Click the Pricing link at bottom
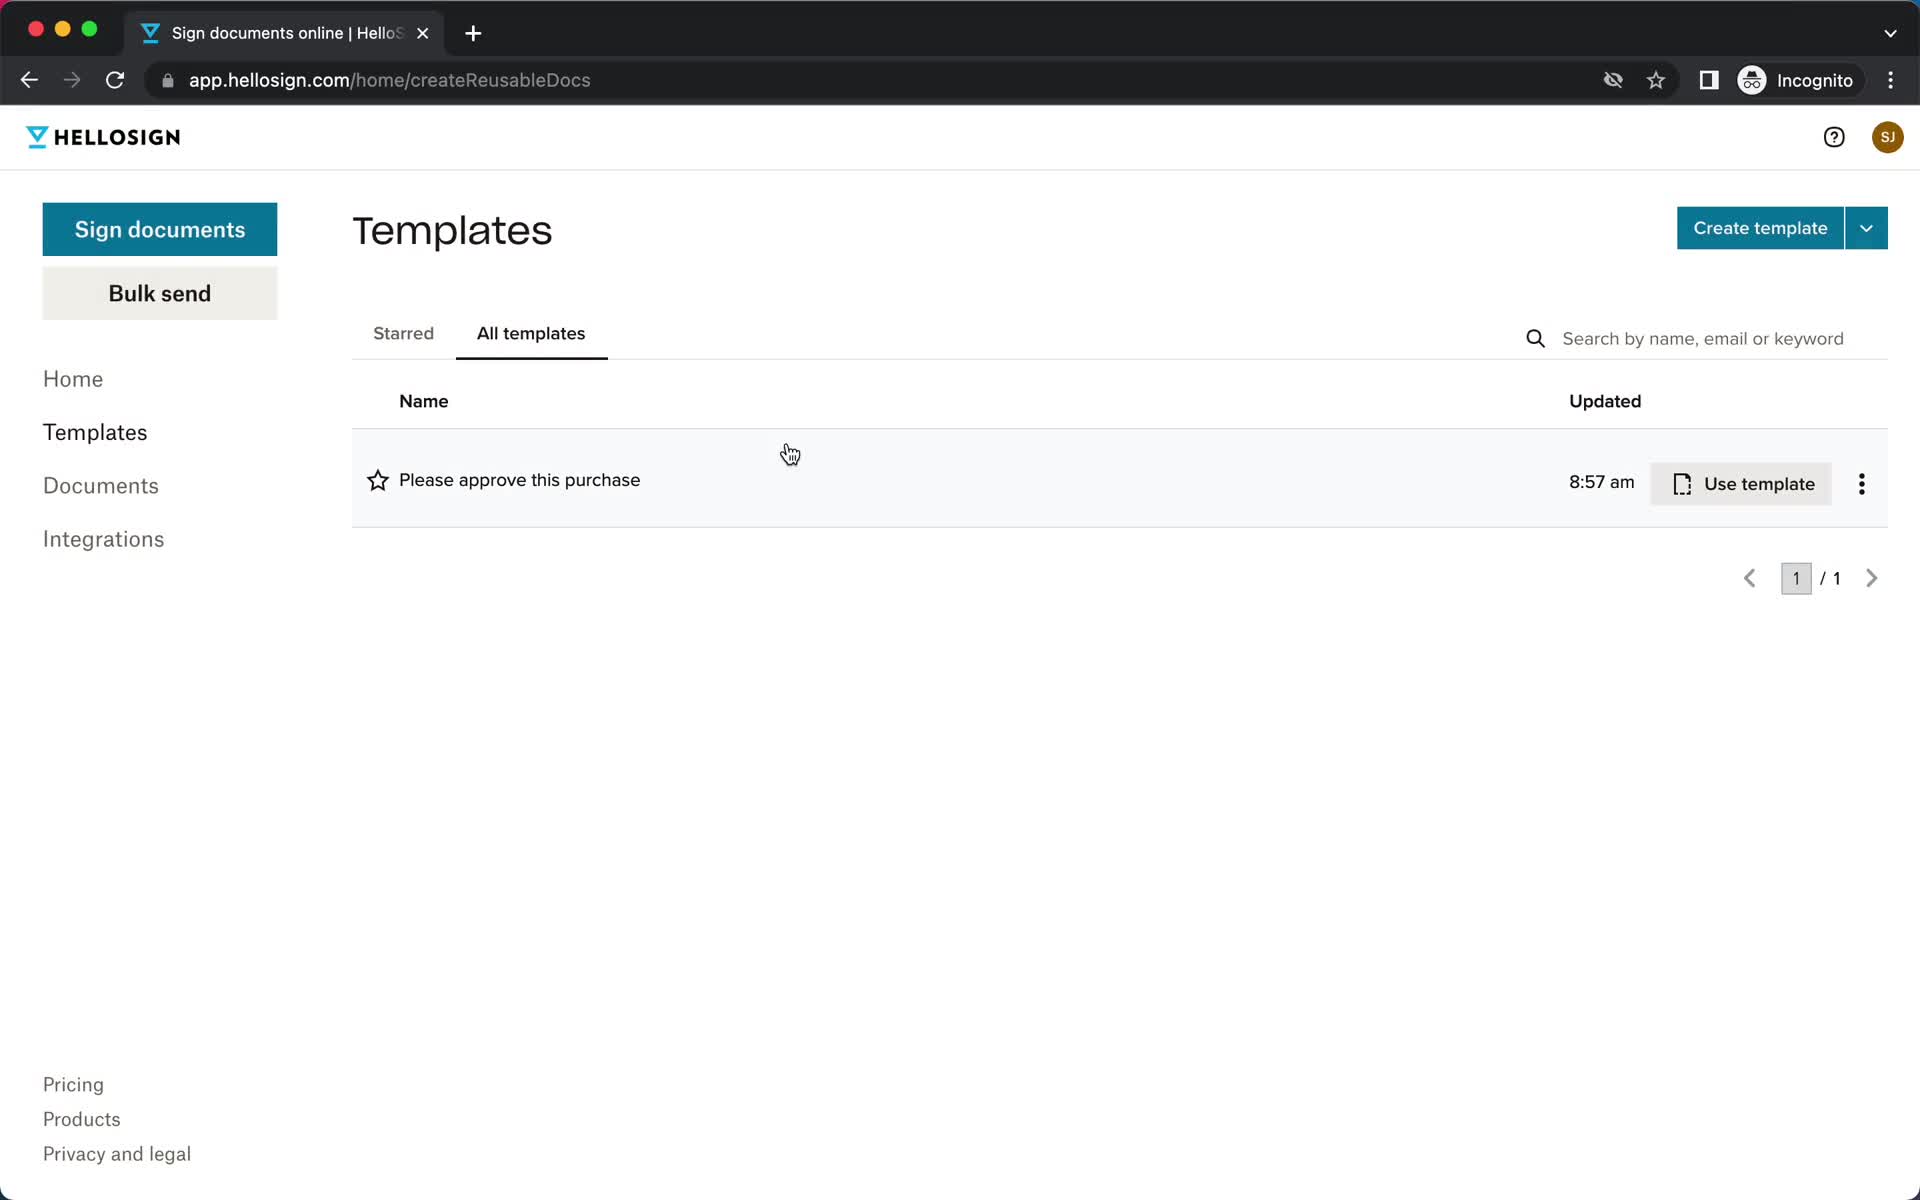 coord(72,1084)
